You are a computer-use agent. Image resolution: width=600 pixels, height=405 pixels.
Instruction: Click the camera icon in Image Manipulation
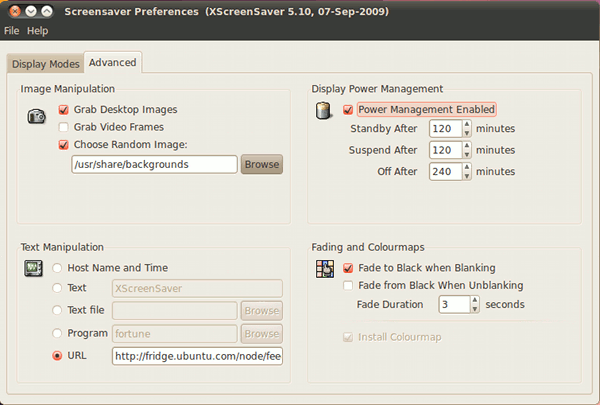click(x=36, y=117)
